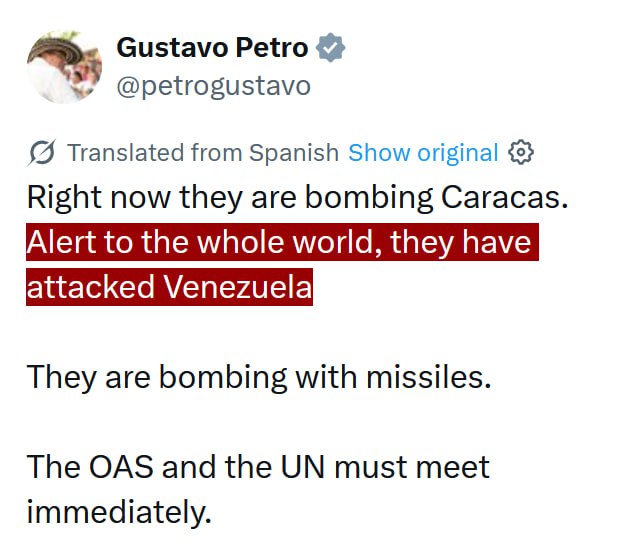The height and width of the screenshot is (555, 625).
Task: Click the sentence "They are bombing with missiles."
Action: point(259,377)
